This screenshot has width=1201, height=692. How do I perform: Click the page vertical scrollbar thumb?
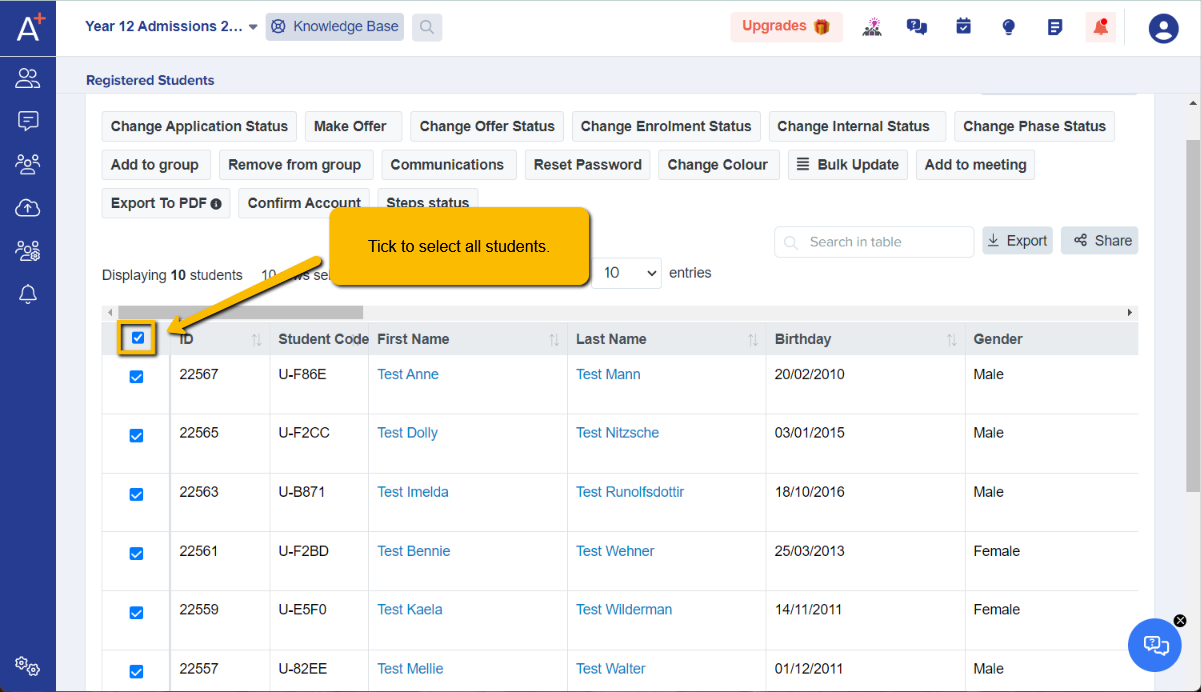coord(1192,315)
